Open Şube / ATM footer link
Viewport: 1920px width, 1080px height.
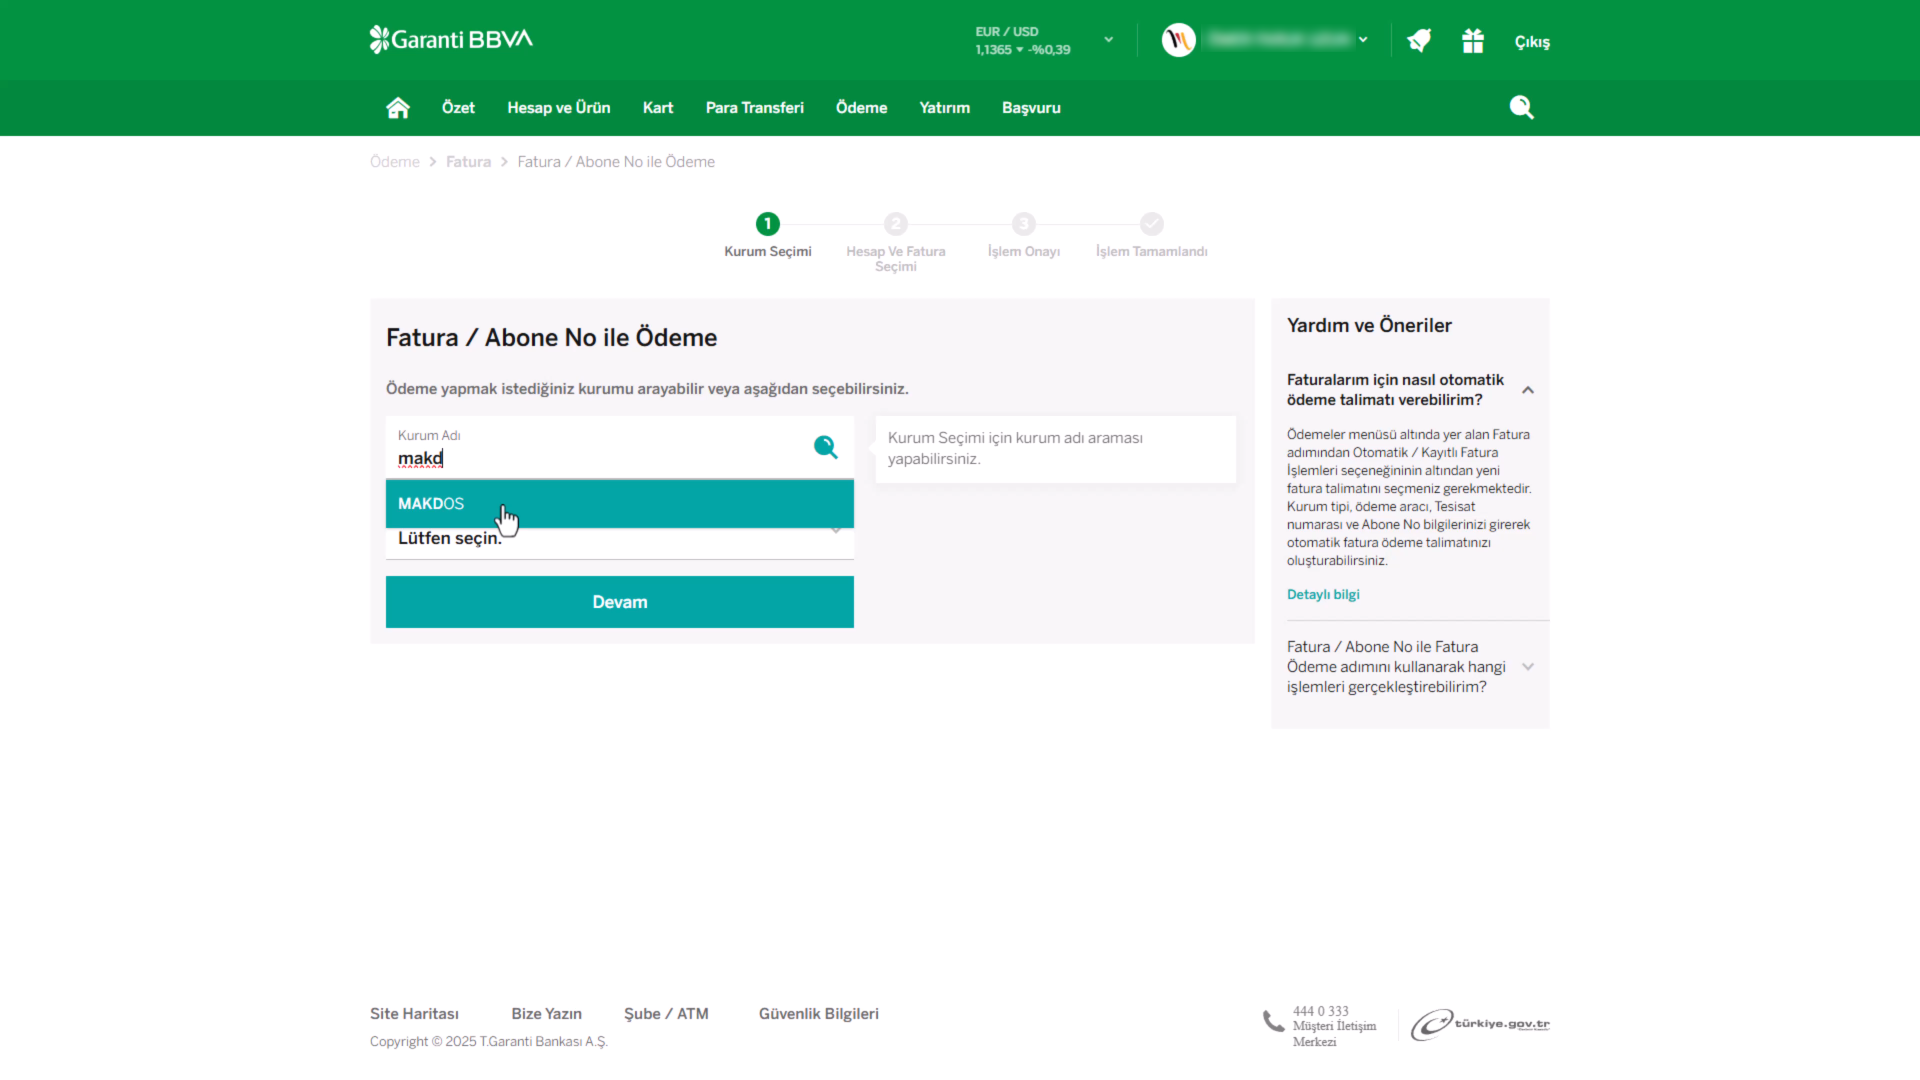666,1014
